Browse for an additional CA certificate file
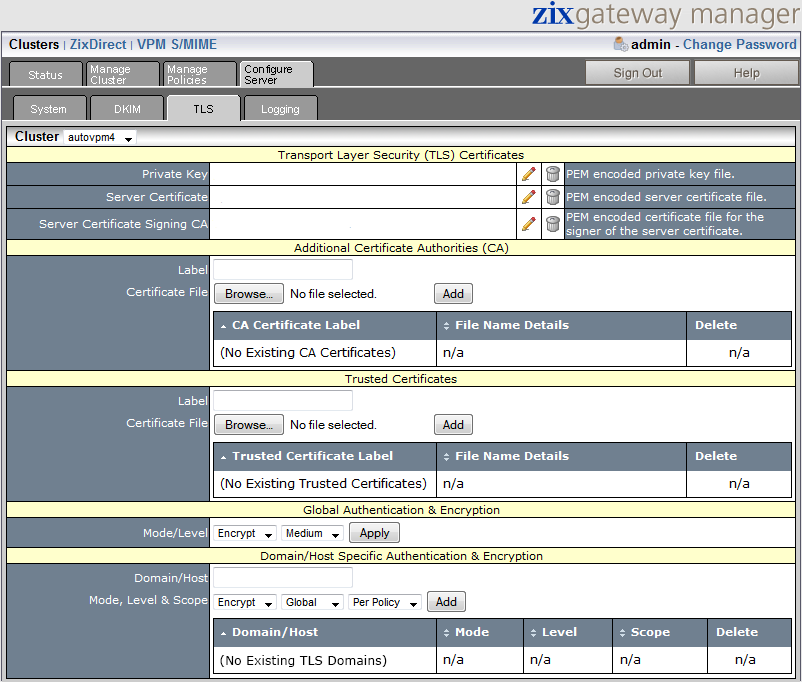Viewport: 802px width, 682px height. point(249,294)
